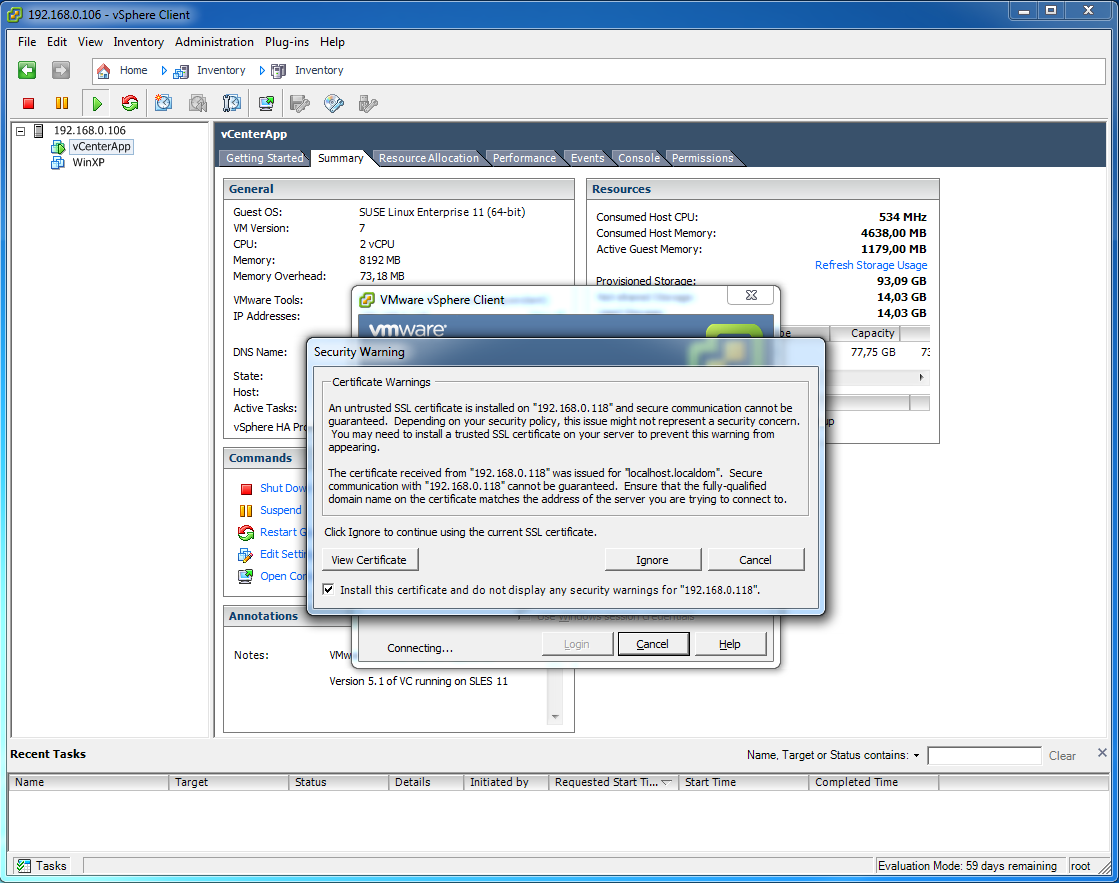The image size is (1119, 883).
Task: Click the Suspend command pause icon
Action: [246, 510]
